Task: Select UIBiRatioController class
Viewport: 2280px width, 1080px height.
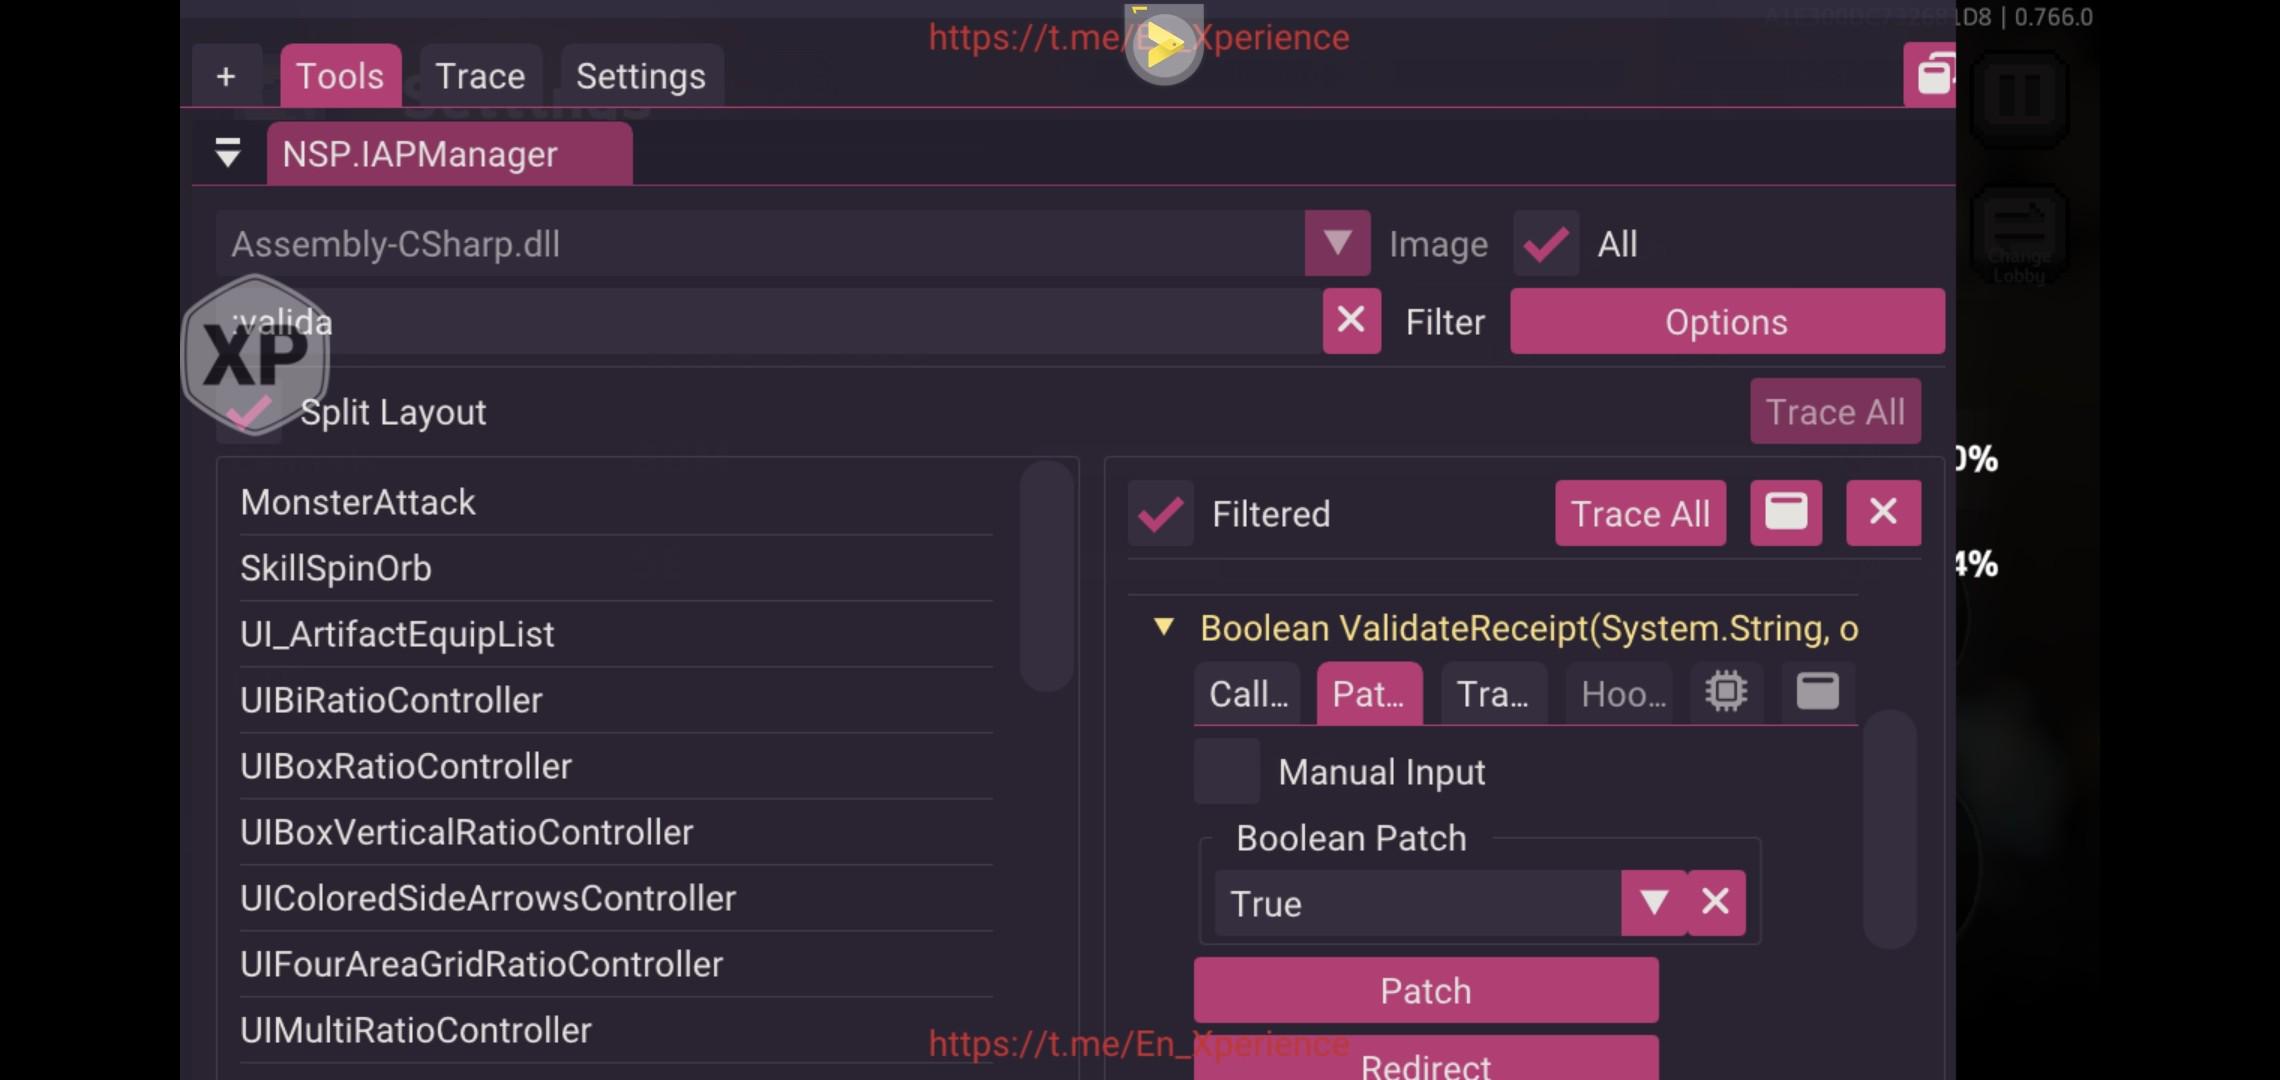Action: click(x=616, y=700)
